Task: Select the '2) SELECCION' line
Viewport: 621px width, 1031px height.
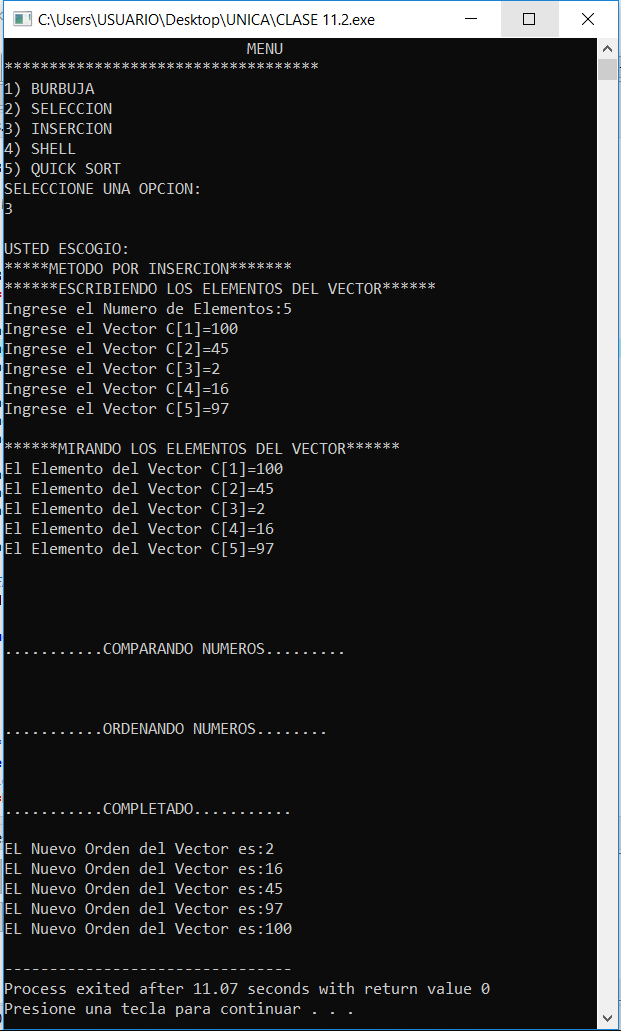Action: [58, 108]
